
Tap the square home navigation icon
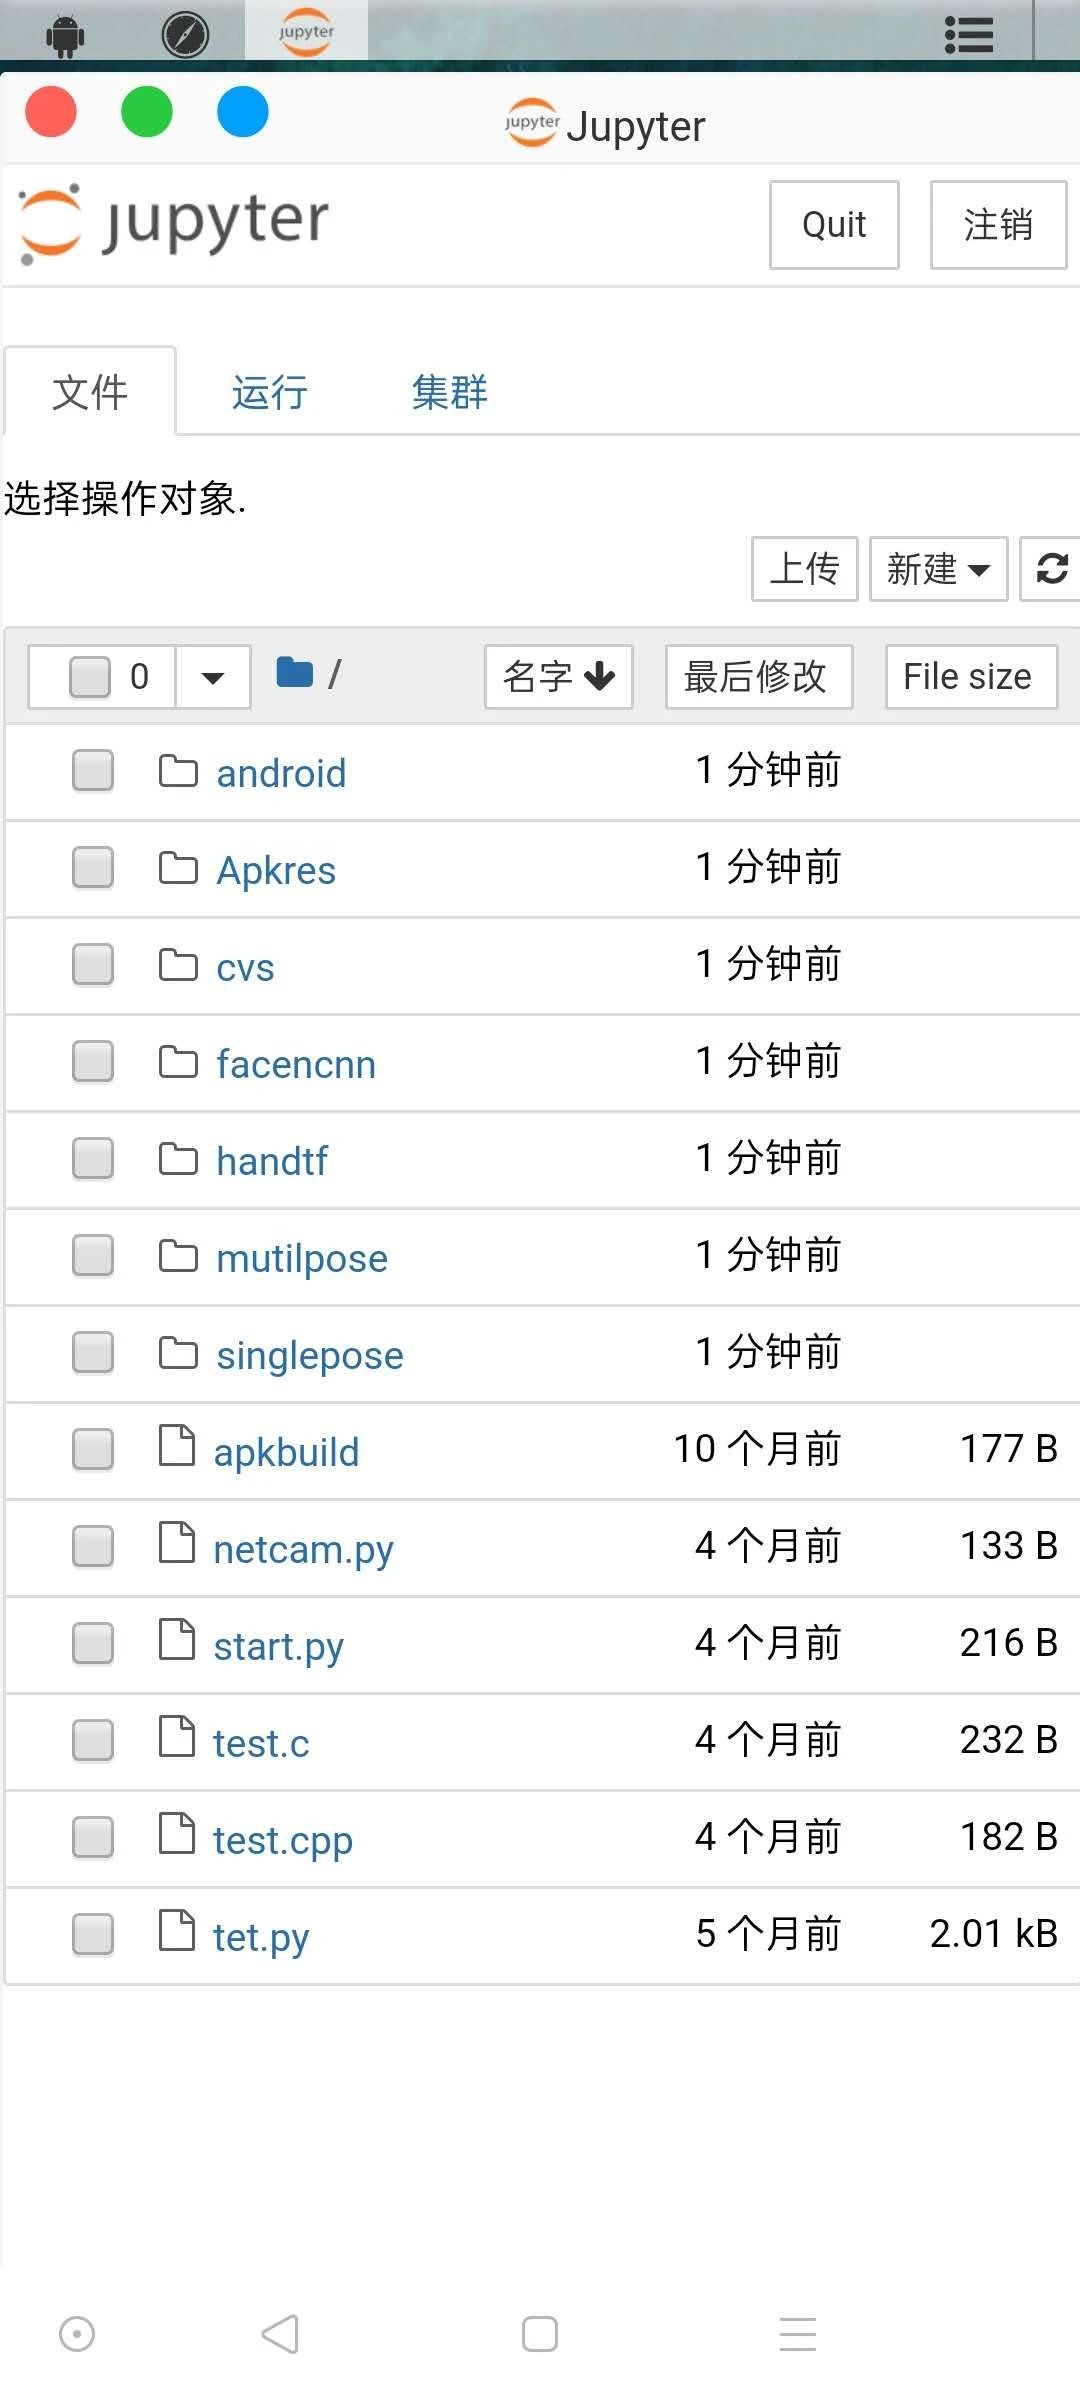(x=540, y=2334)
